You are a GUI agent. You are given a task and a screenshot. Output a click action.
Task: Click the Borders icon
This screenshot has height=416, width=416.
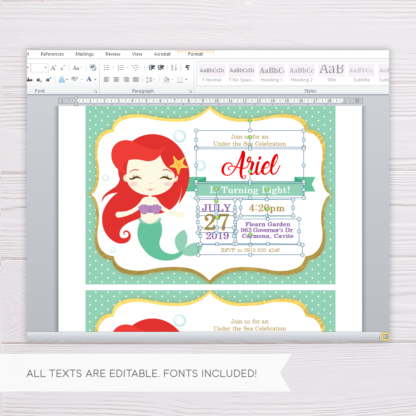coord(180,80)
